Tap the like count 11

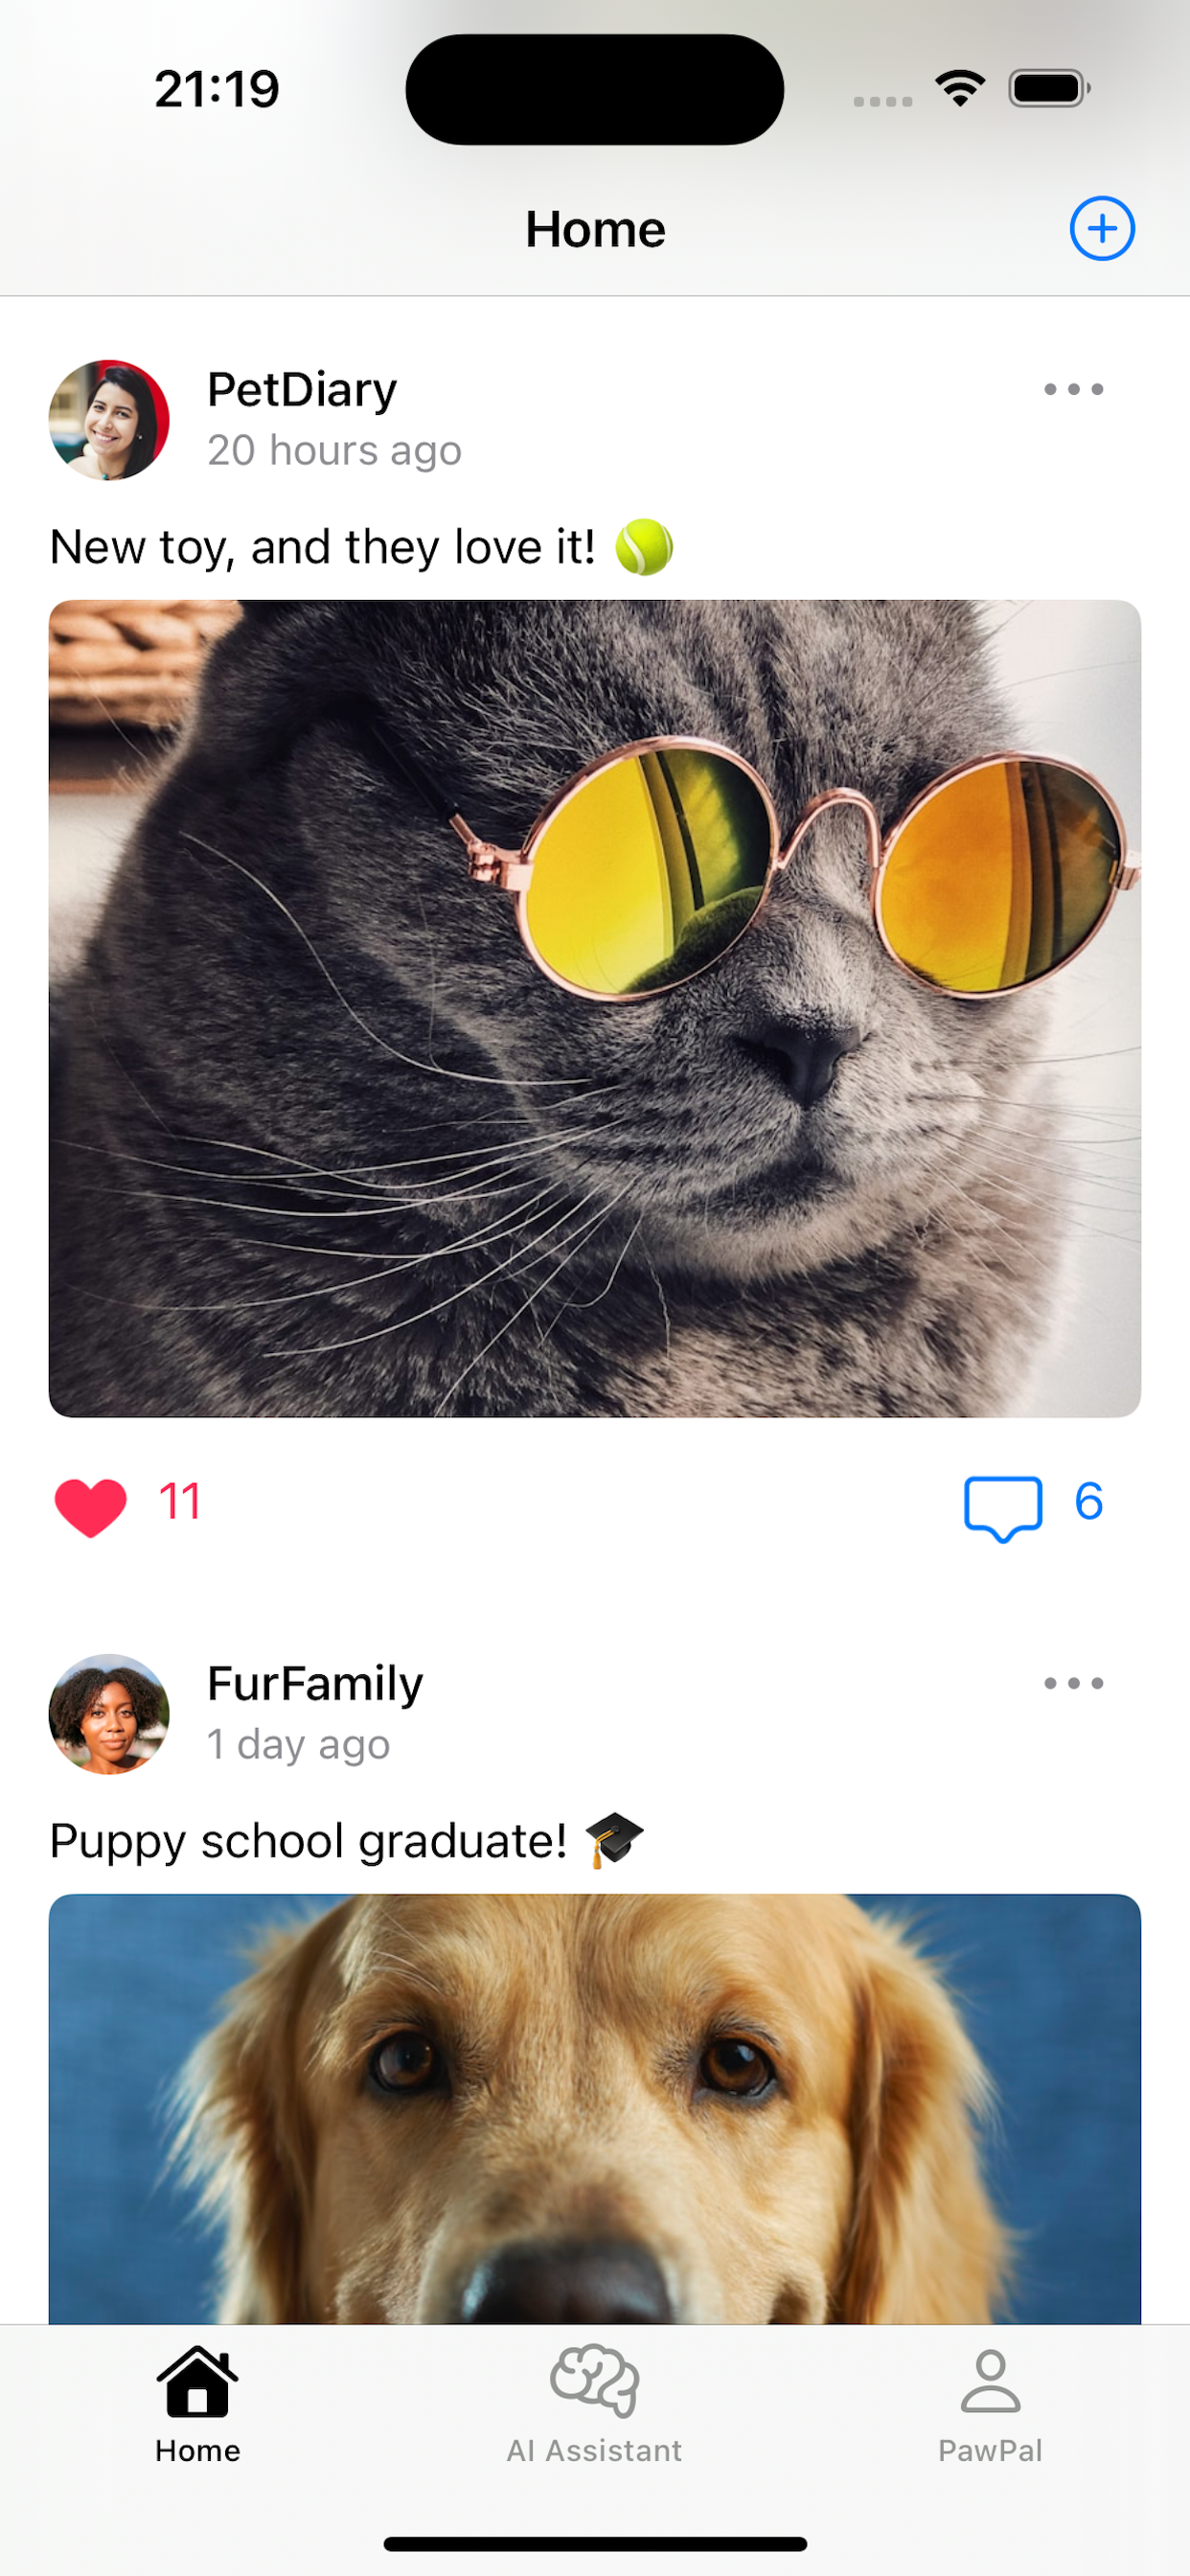pyautogui.click(x=180, y=1501)
